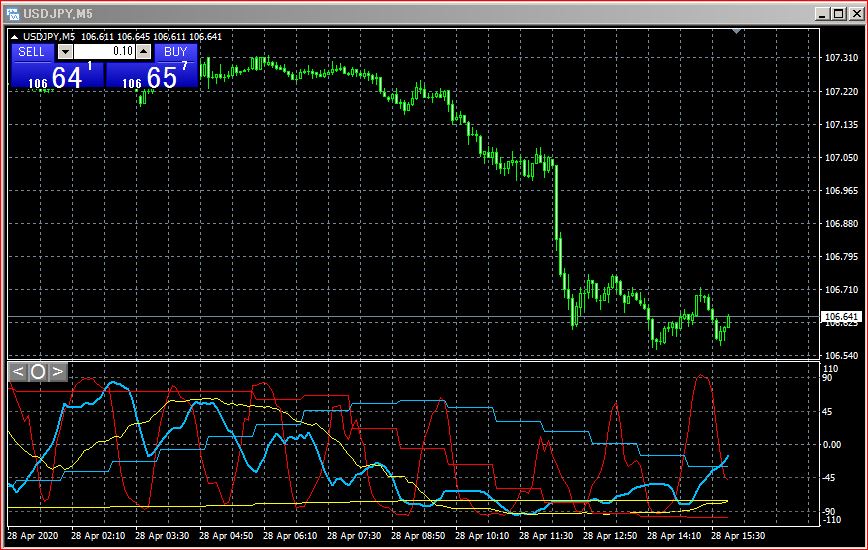The width and height of the screenshot is (868, 550).
Task: Click the SELL button
Action: point(32,52)
